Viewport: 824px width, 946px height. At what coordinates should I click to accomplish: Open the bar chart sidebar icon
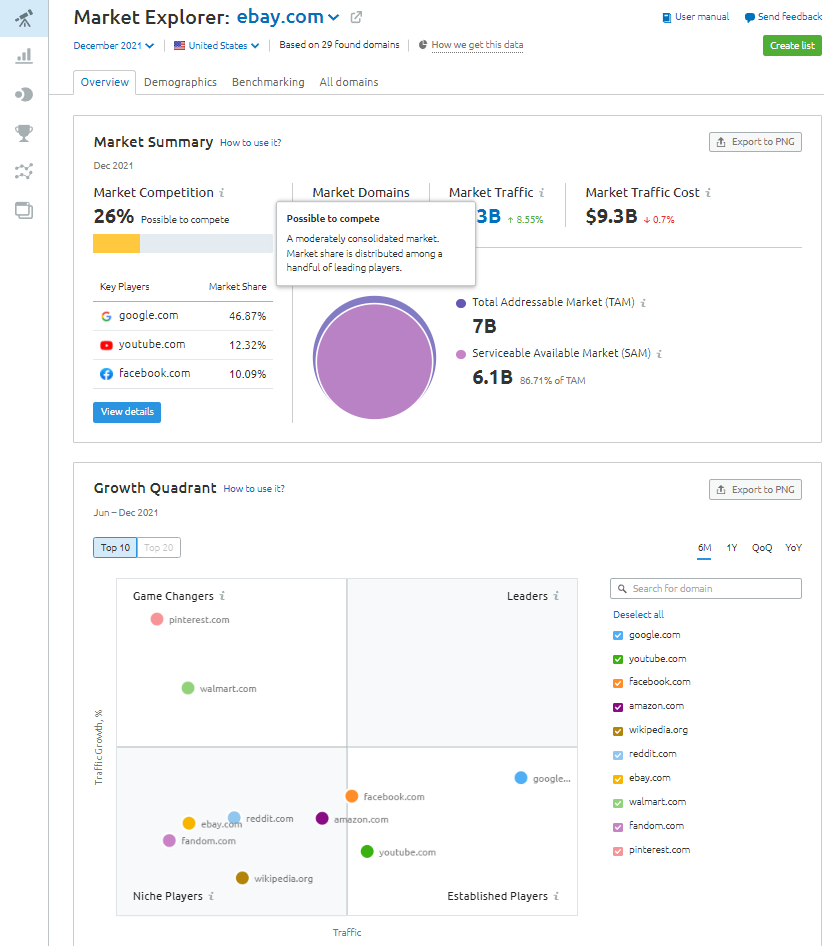[24, 56]
